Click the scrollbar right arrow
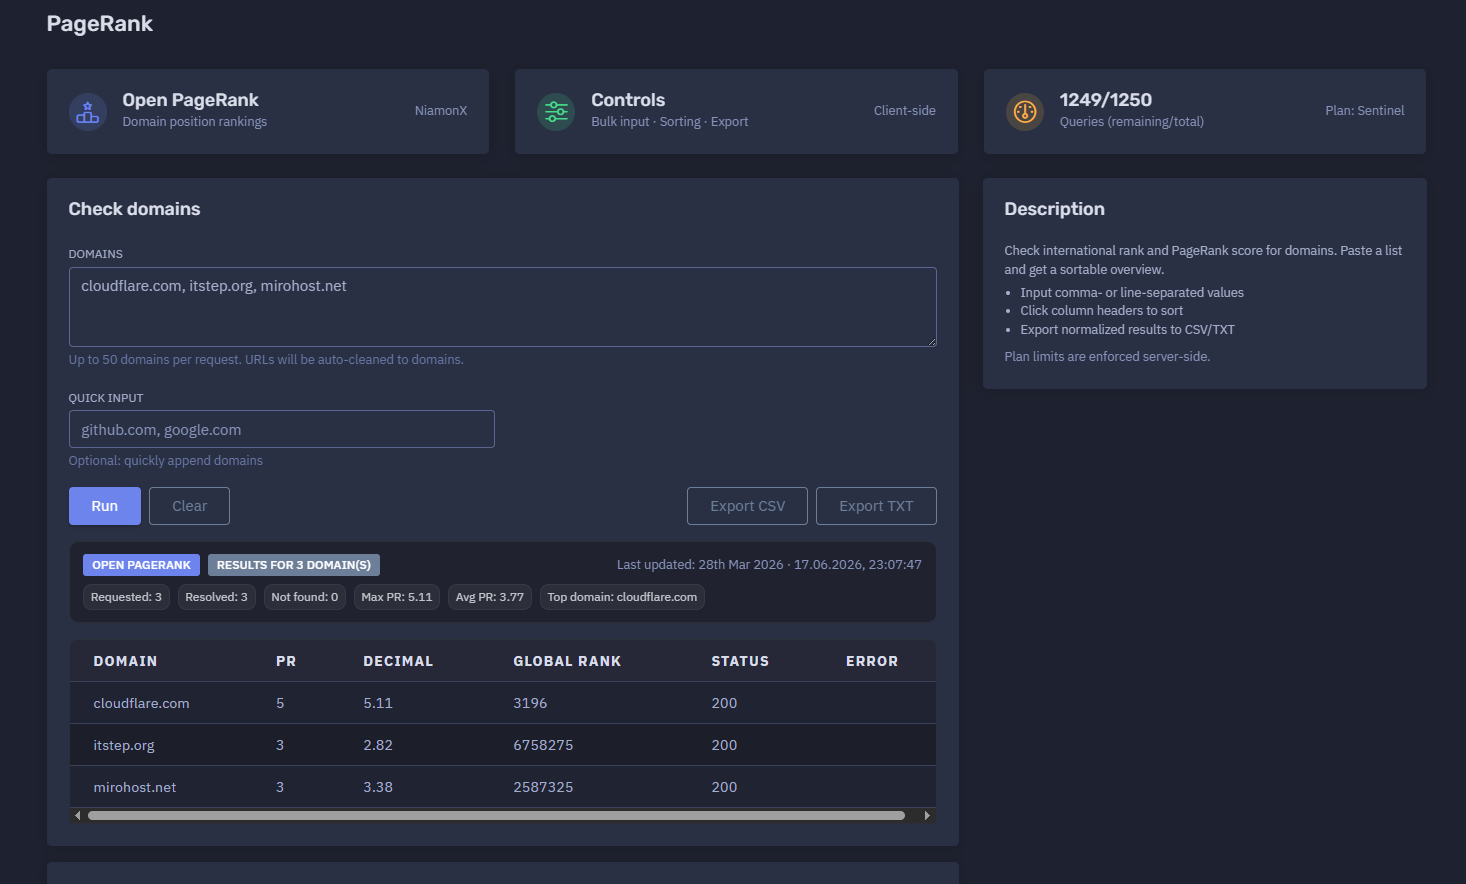The width and height of the screenshot is (1466, 884). click(927, 815)
